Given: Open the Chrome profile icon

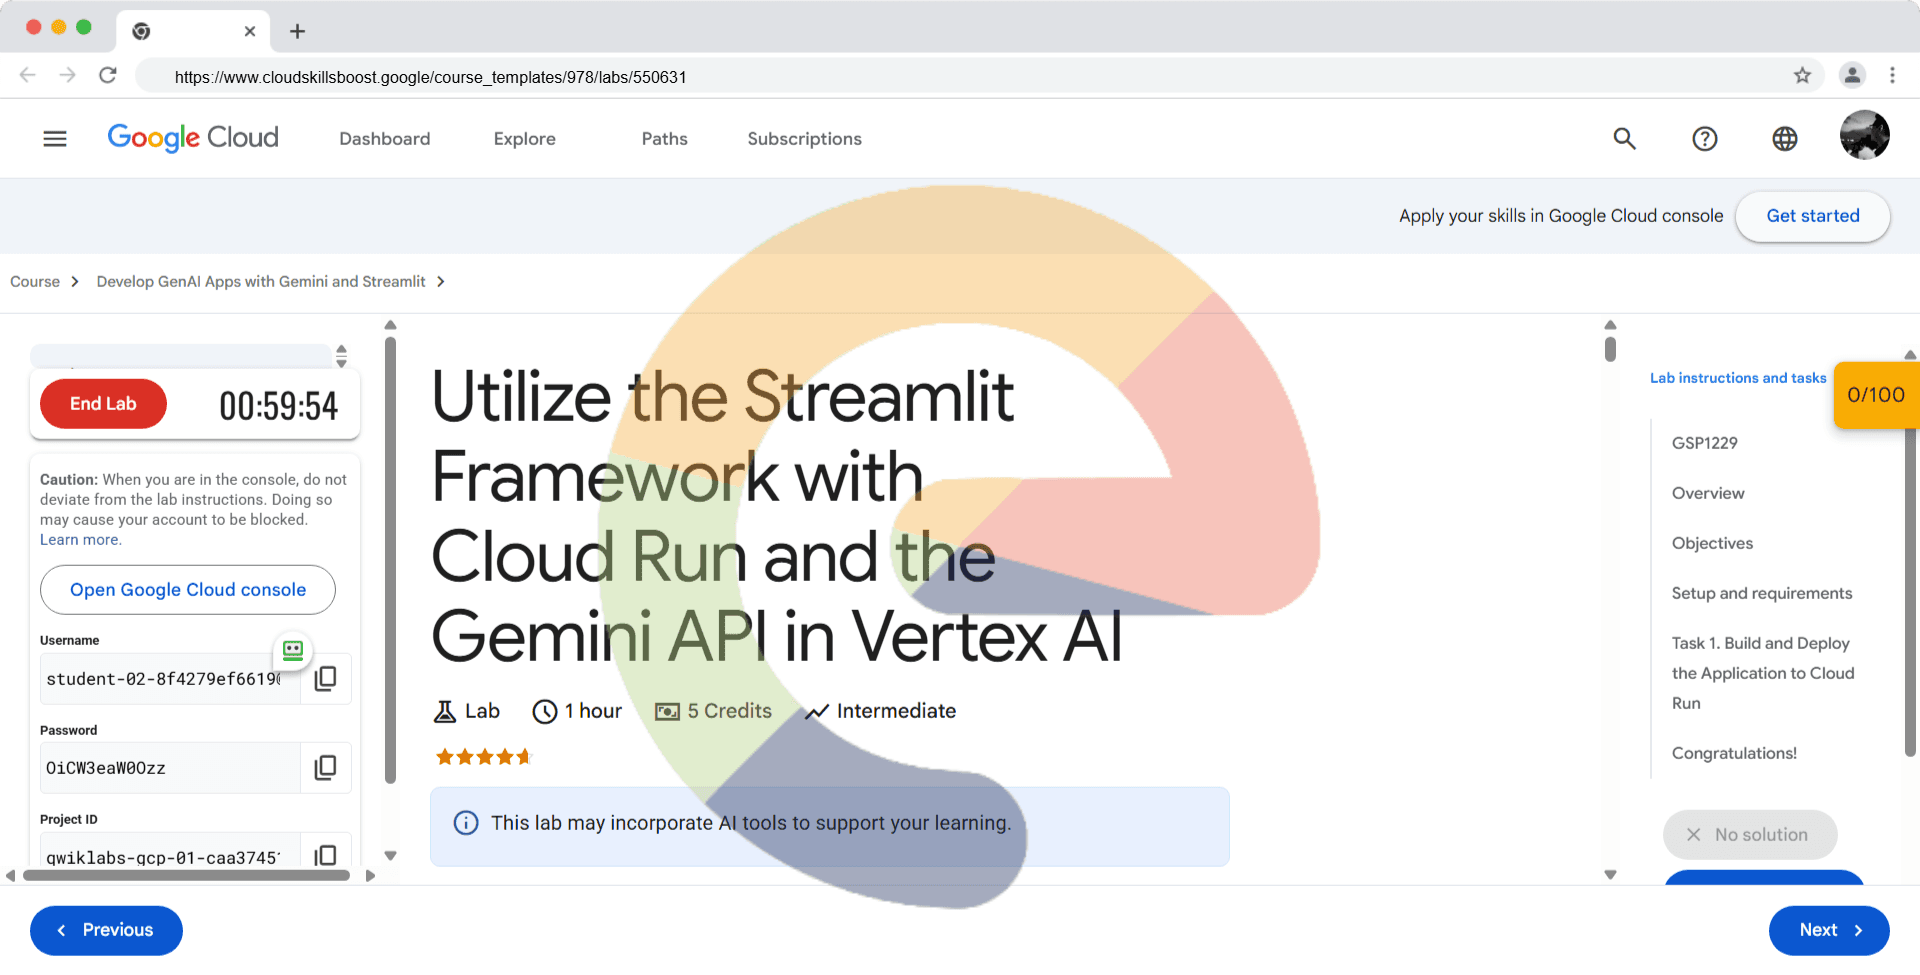Looking at the screenshot, I should (1852, 75).
